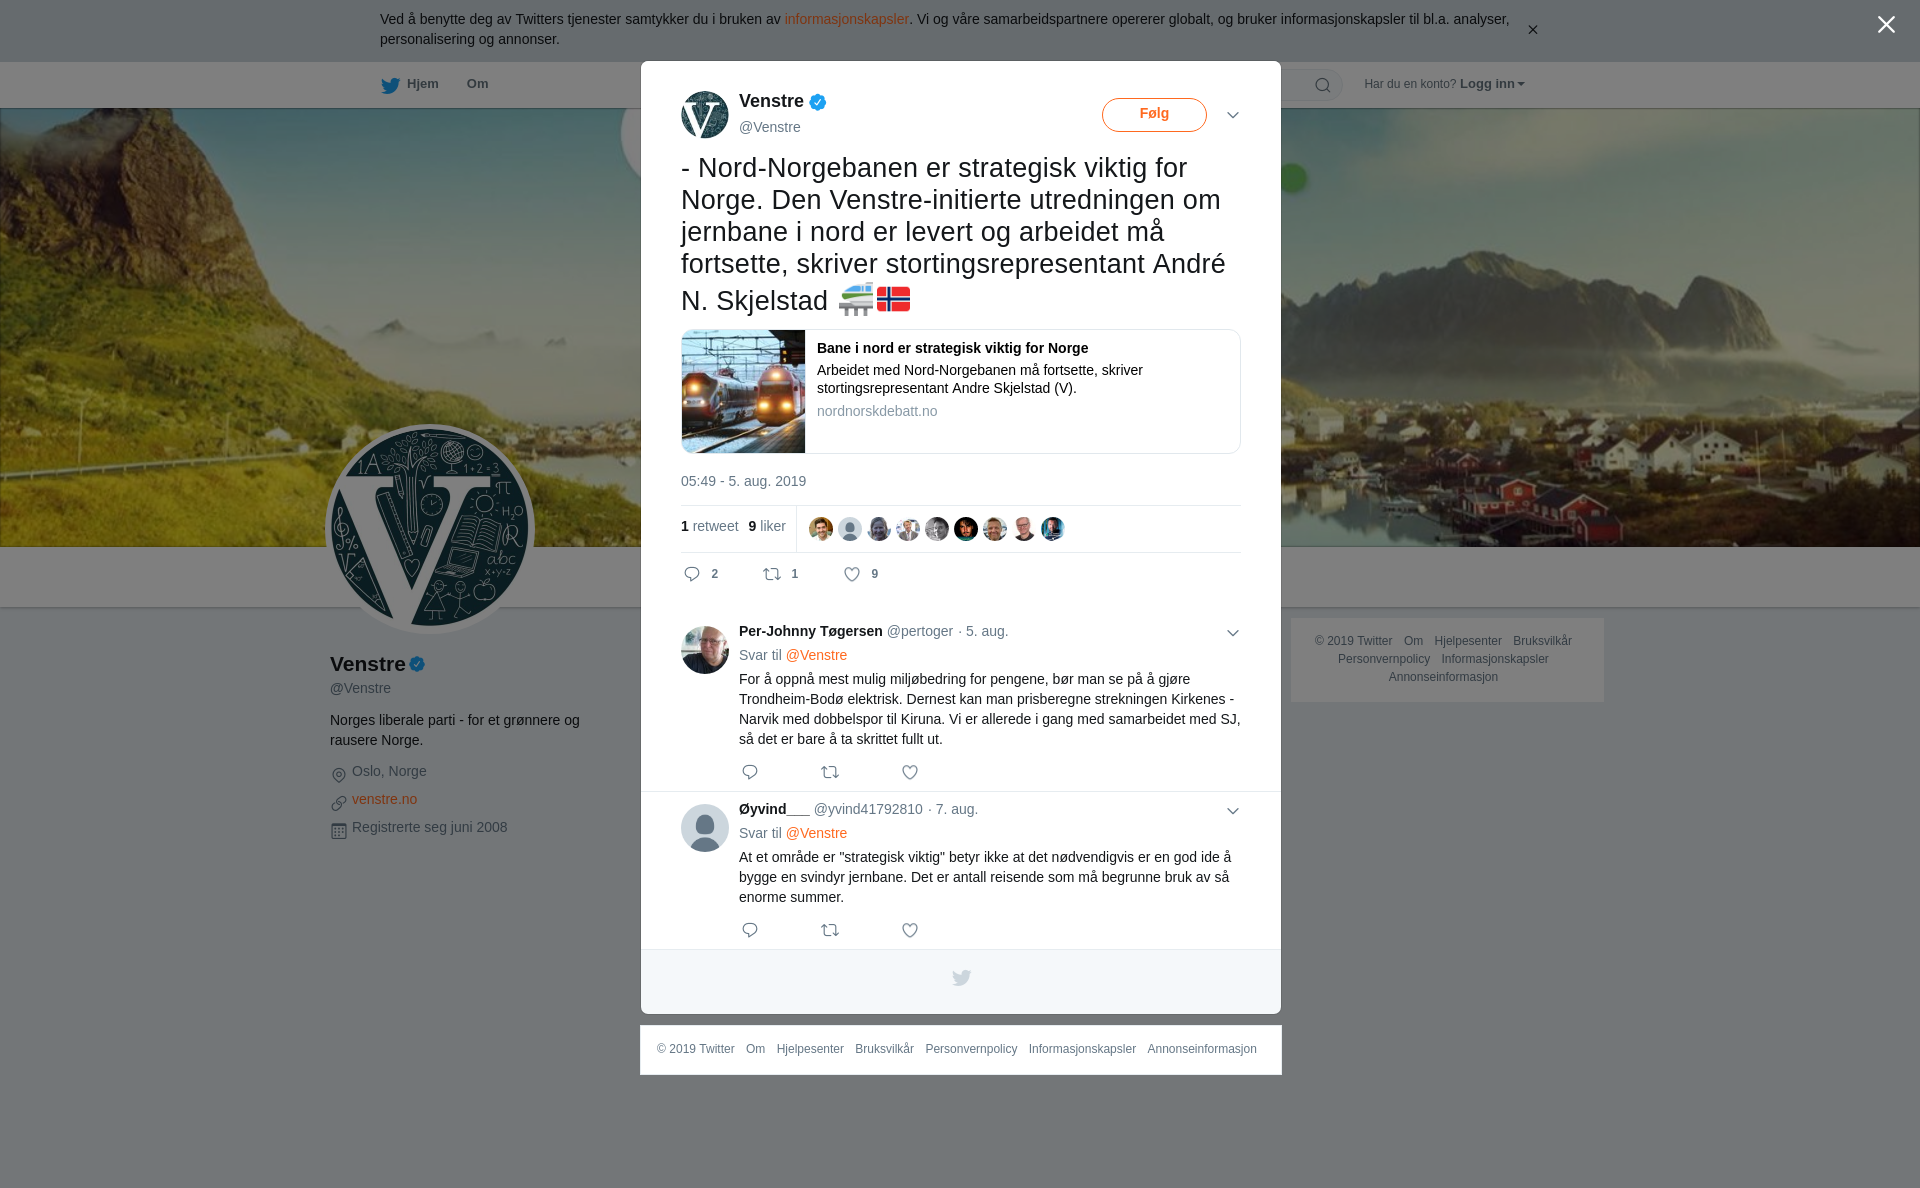This screenshot has height=1188, width=1920.
Task: Retweet Per-Johnny Tøgersen's reply
Action: click(x=830, y=772)
